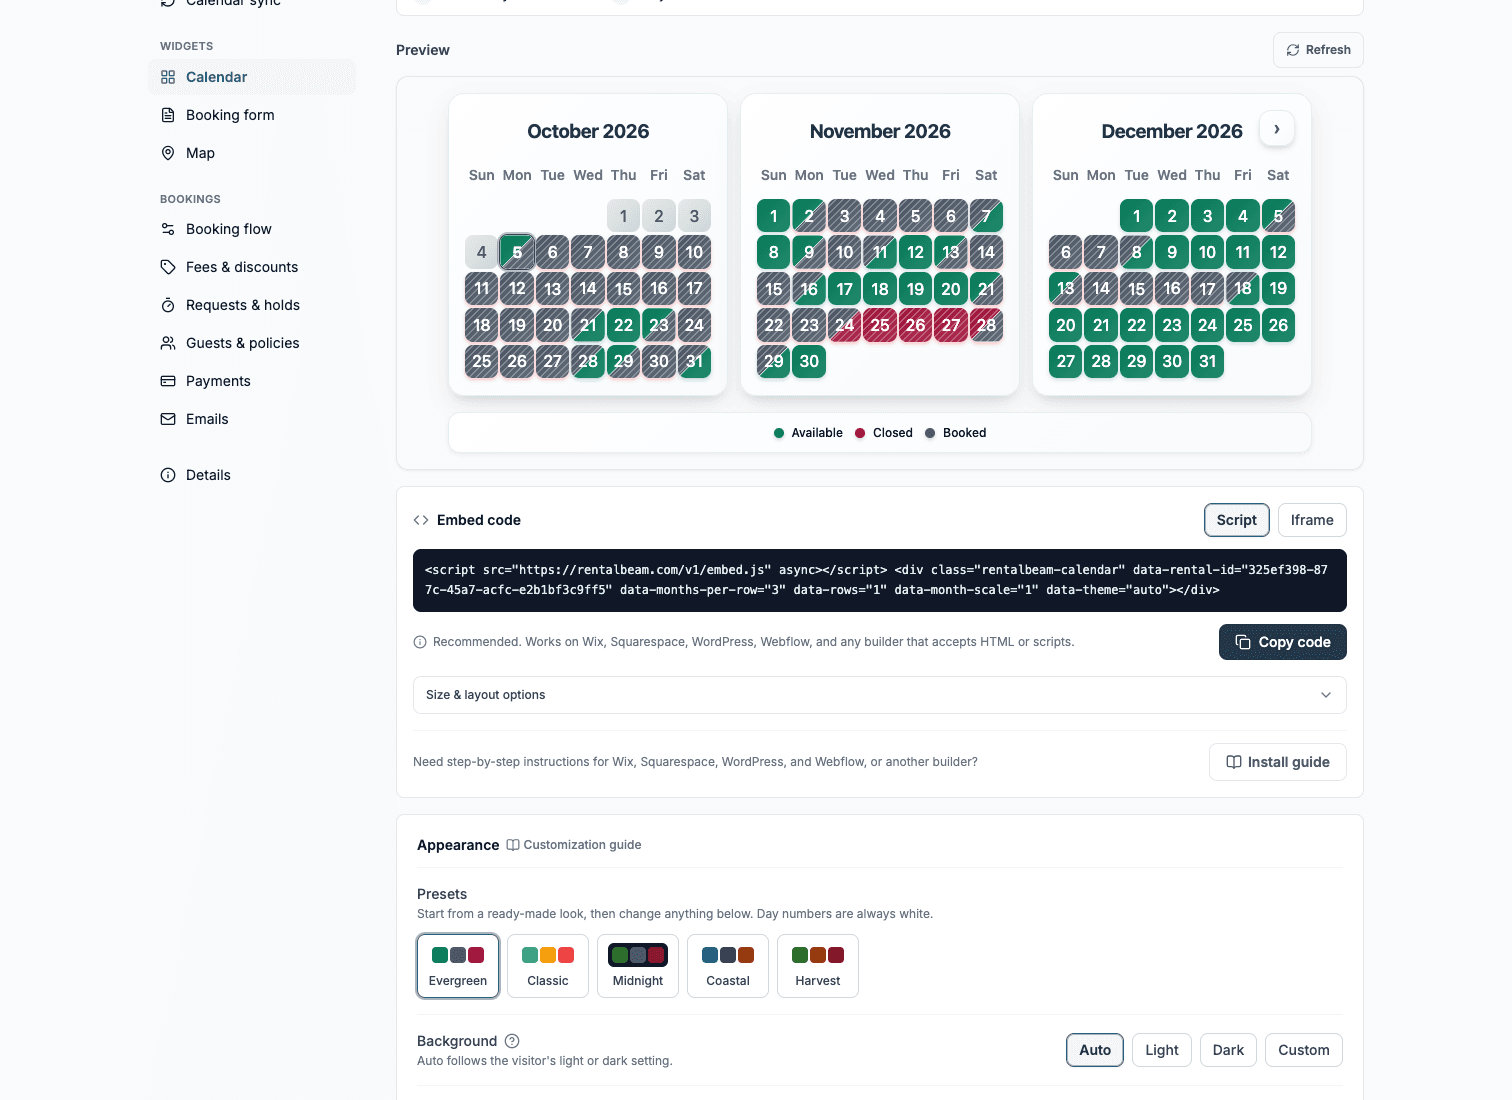Open the Customization guide link
This screenshot has height=1100, width=1512.
click(574, 845)
